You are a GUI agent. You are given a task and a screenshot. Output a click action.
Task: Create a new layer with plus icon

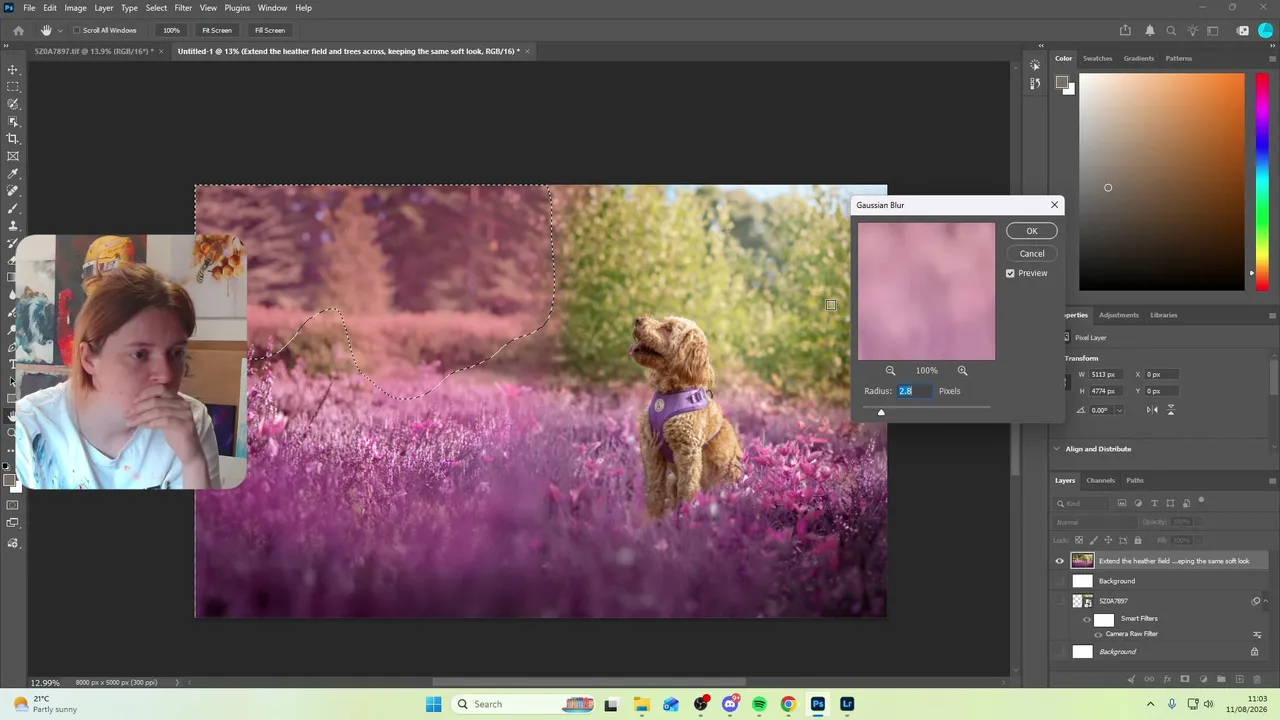(x=1237, y=679)
